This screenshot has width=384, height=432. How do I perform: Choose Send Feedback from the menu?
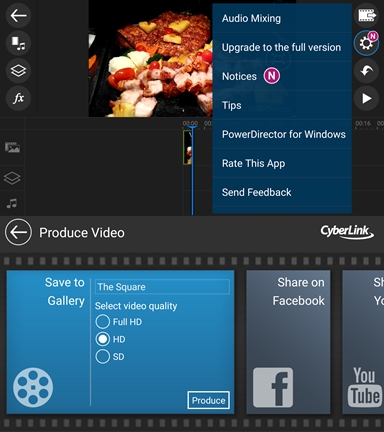point(282,192)
